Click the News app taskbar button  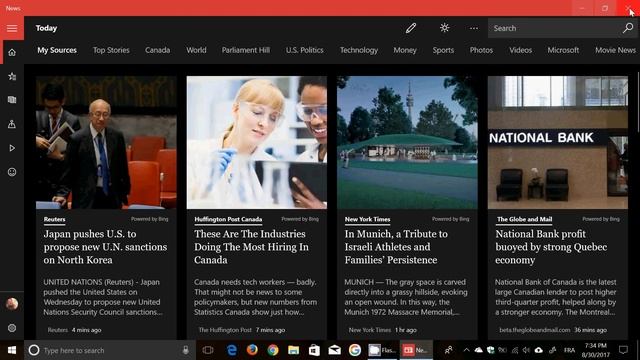coord(416,350)
